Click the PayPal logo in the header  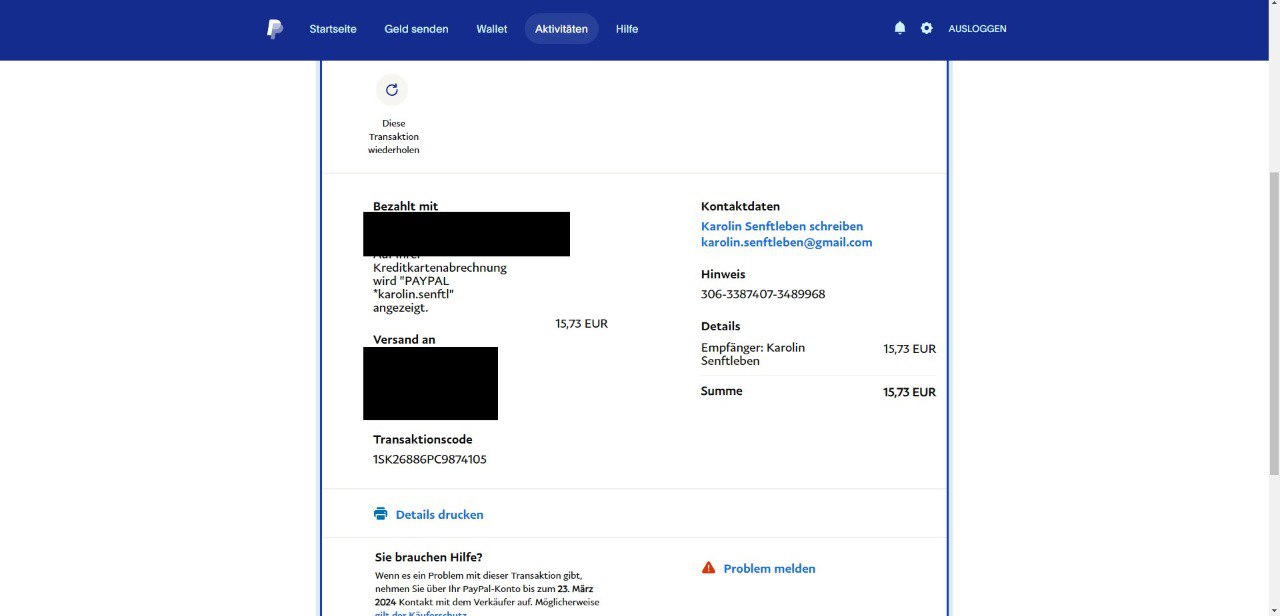click(x=275, y=29)
